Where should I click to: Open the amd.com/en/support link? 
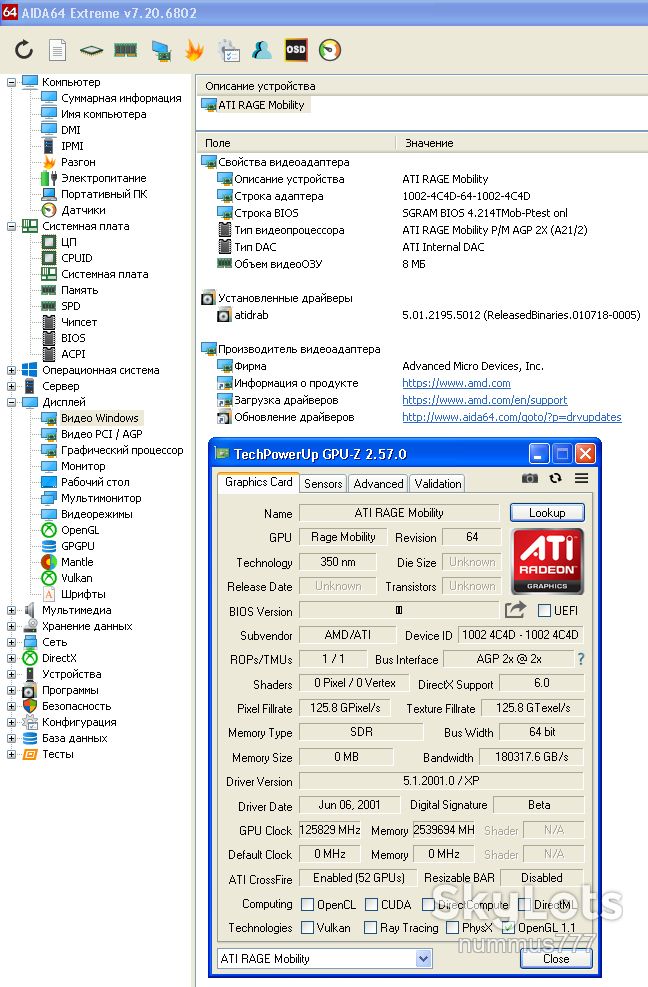coord(484,400)
